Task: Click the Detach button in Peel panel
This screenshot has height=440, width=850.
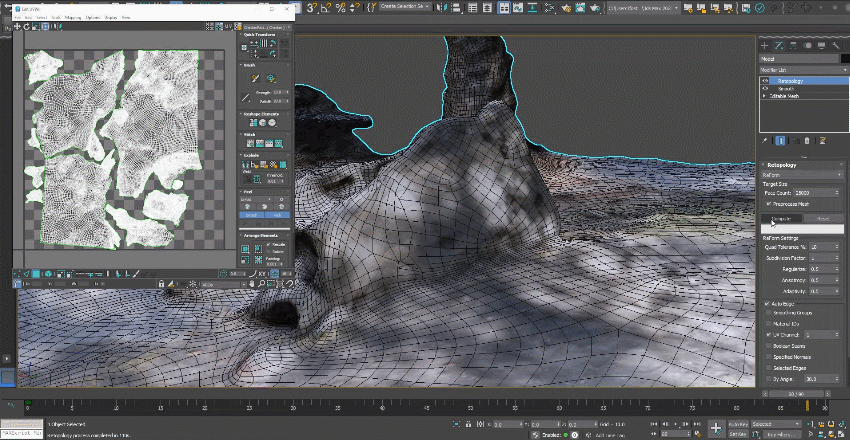Action: (x=252, y=215)
